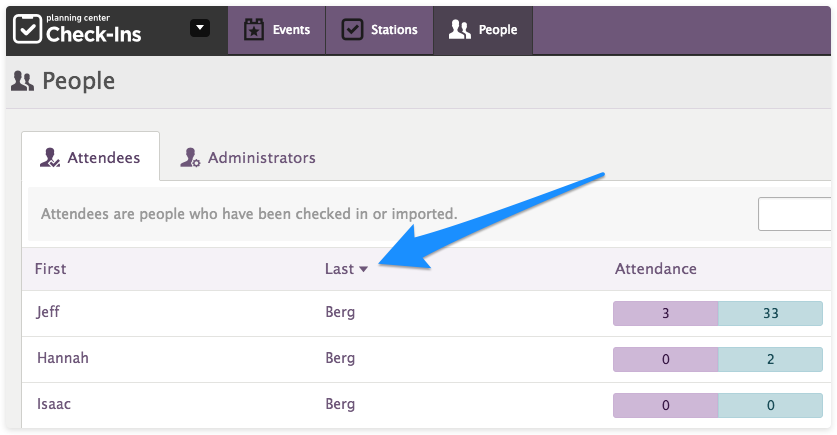Switch to the Administrators tab
837x435 pixels.
(x=247, y=158)
